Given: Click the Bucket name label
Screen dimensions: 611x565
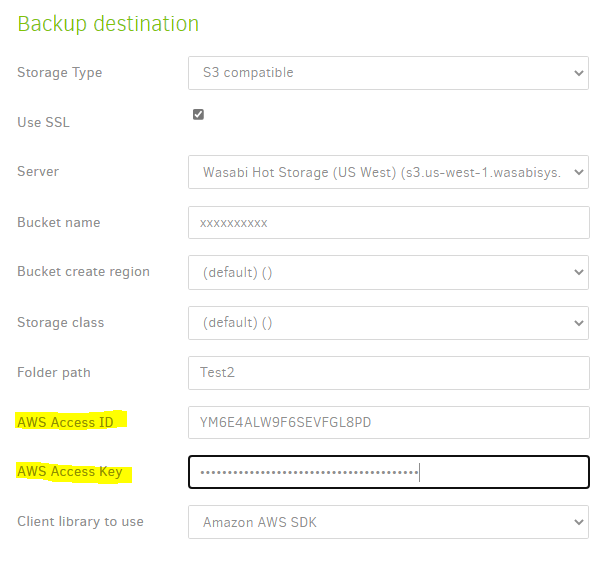Looking at the screenshot, I should [58, 222].
